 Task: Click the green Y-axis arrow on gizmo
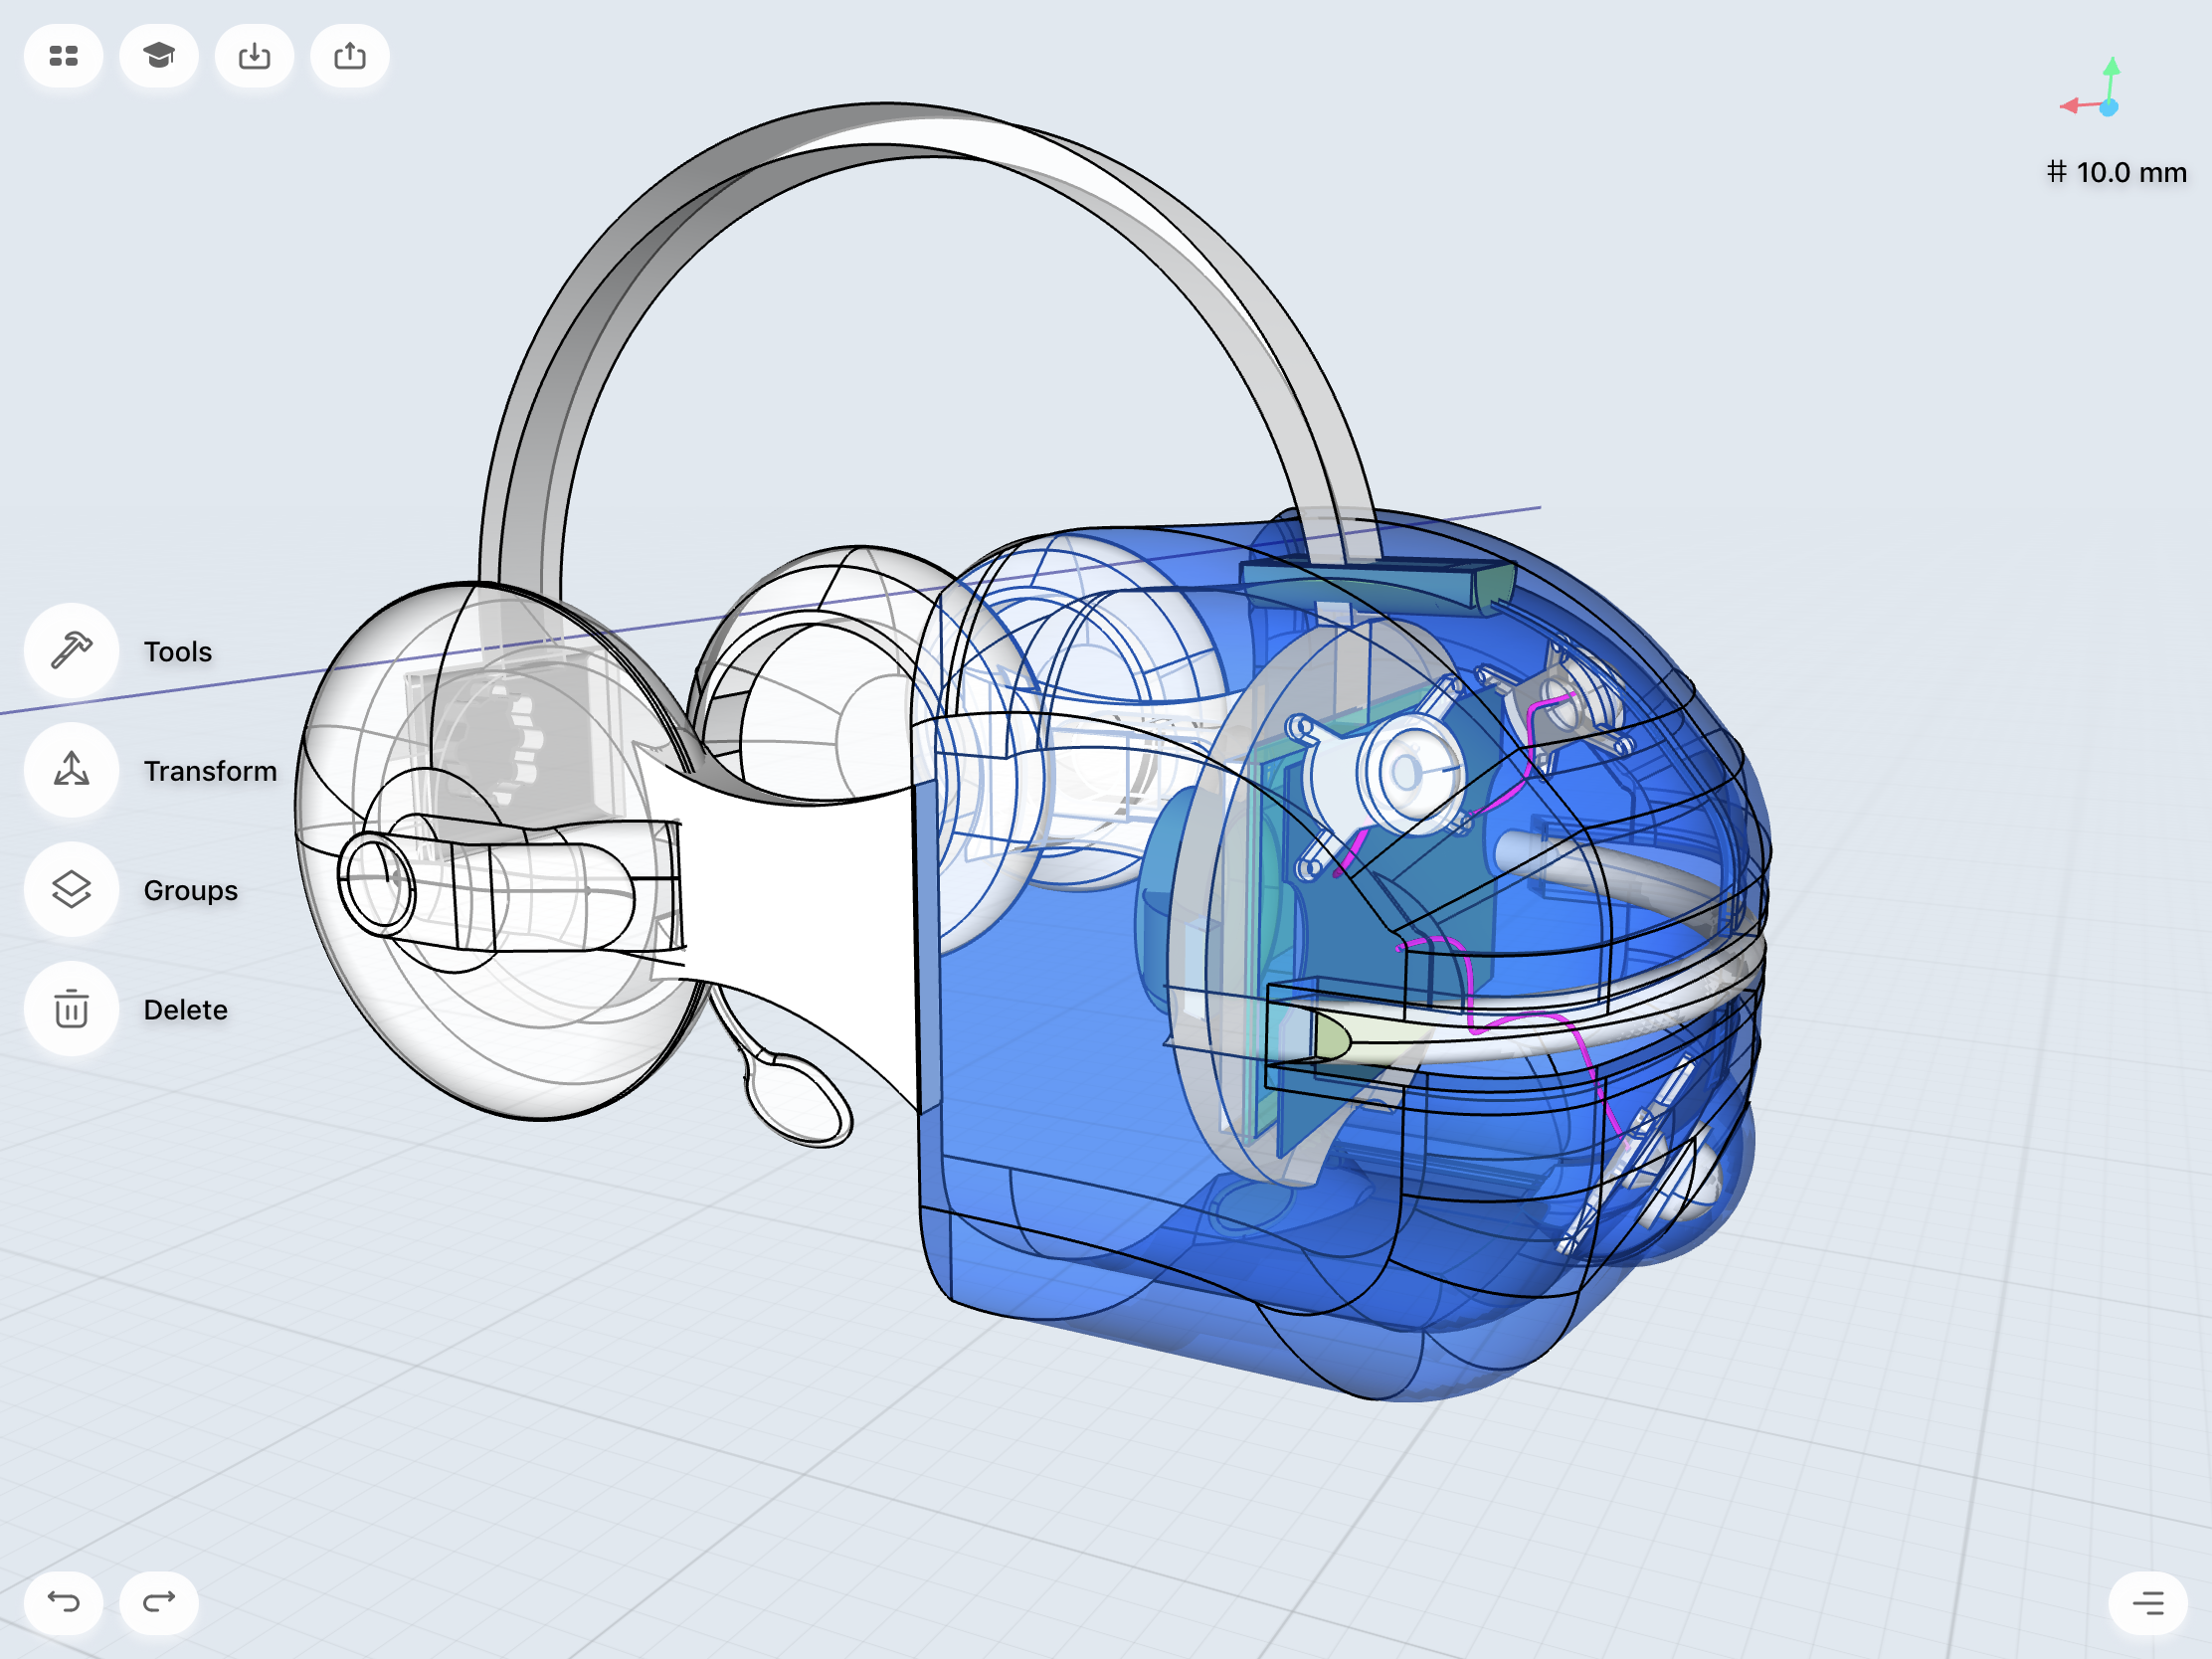coord(2111,68)
